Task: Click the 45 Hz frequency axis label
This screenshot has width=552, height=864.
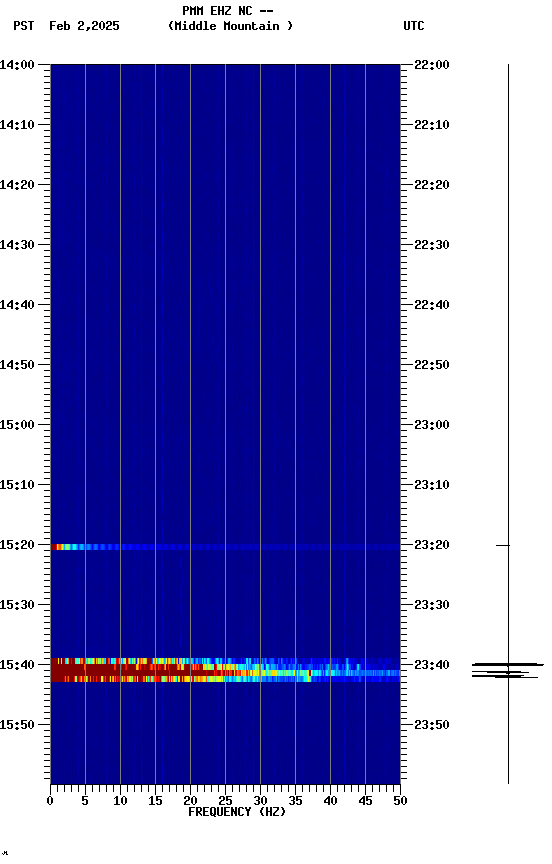Action: (x=365, y=801)
